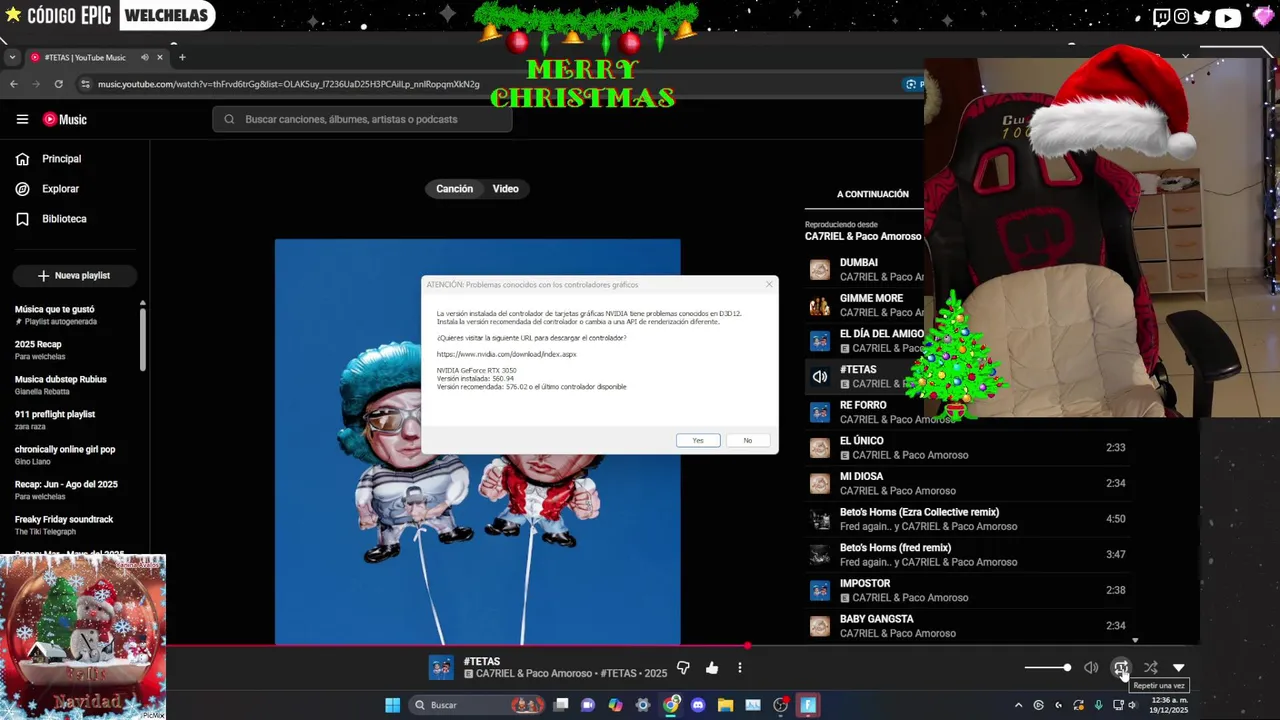1280x720 pixels.
Task: Reload the browser page
Action: click(59, 84)
